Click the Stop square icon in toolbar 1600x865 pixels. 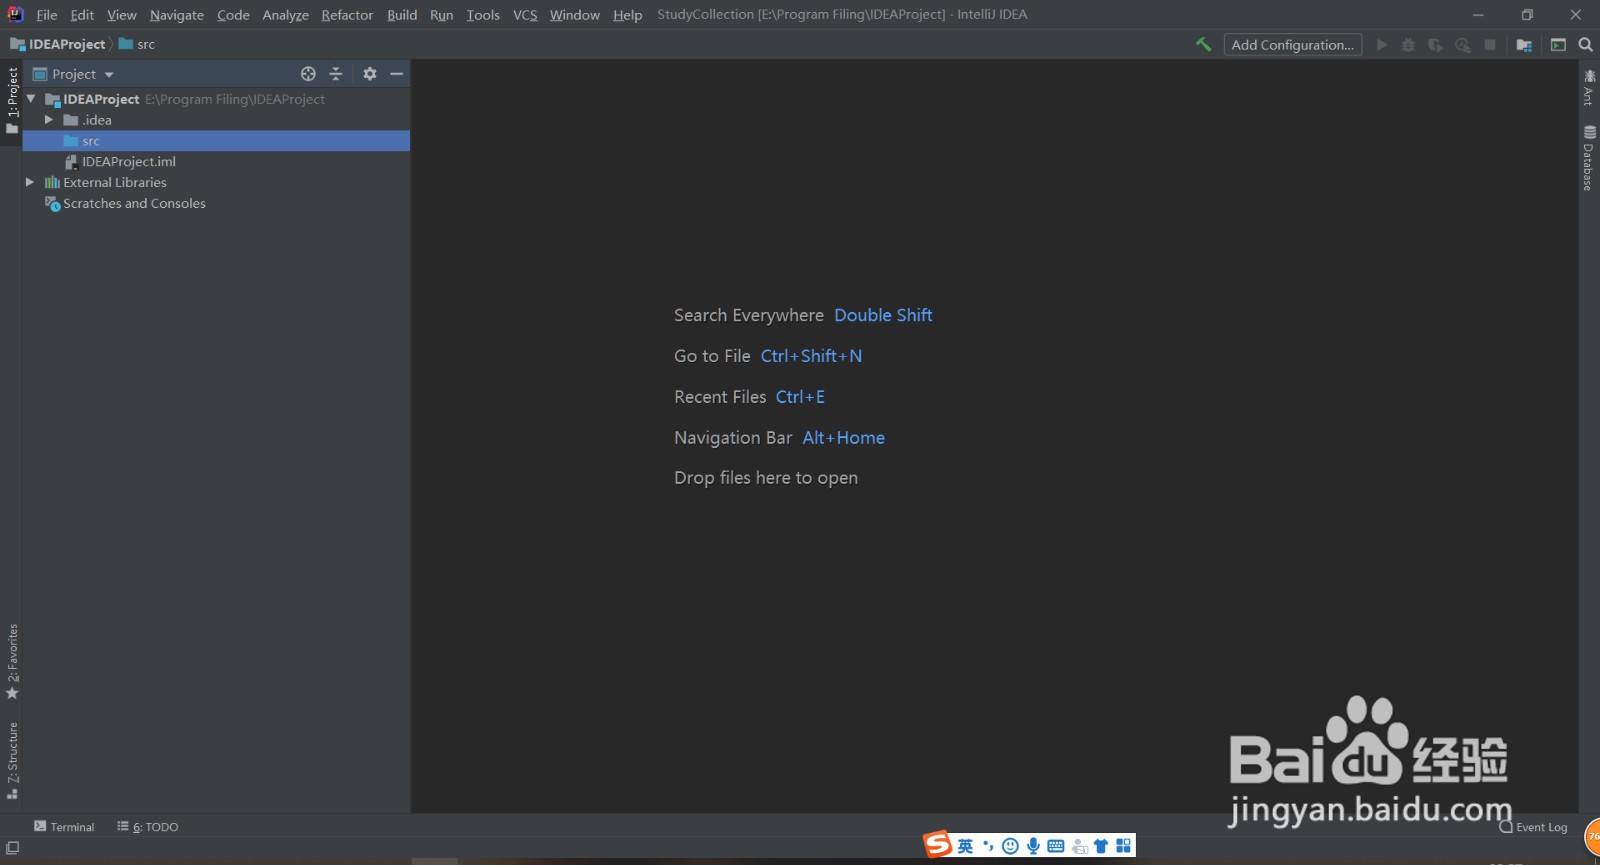point(1490,45)
